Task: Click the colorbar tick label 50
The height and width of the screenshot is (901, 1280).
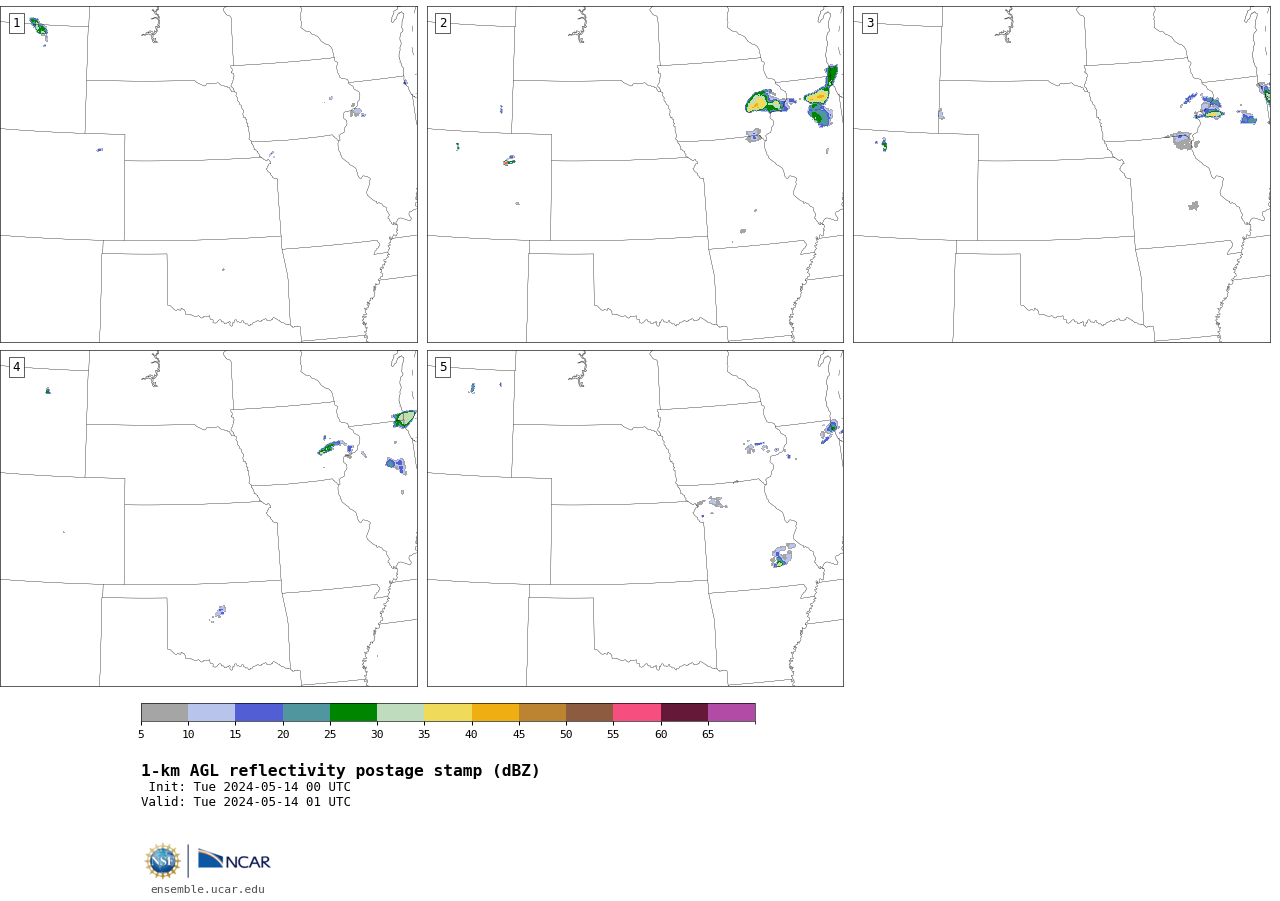Action: [566, 734]
